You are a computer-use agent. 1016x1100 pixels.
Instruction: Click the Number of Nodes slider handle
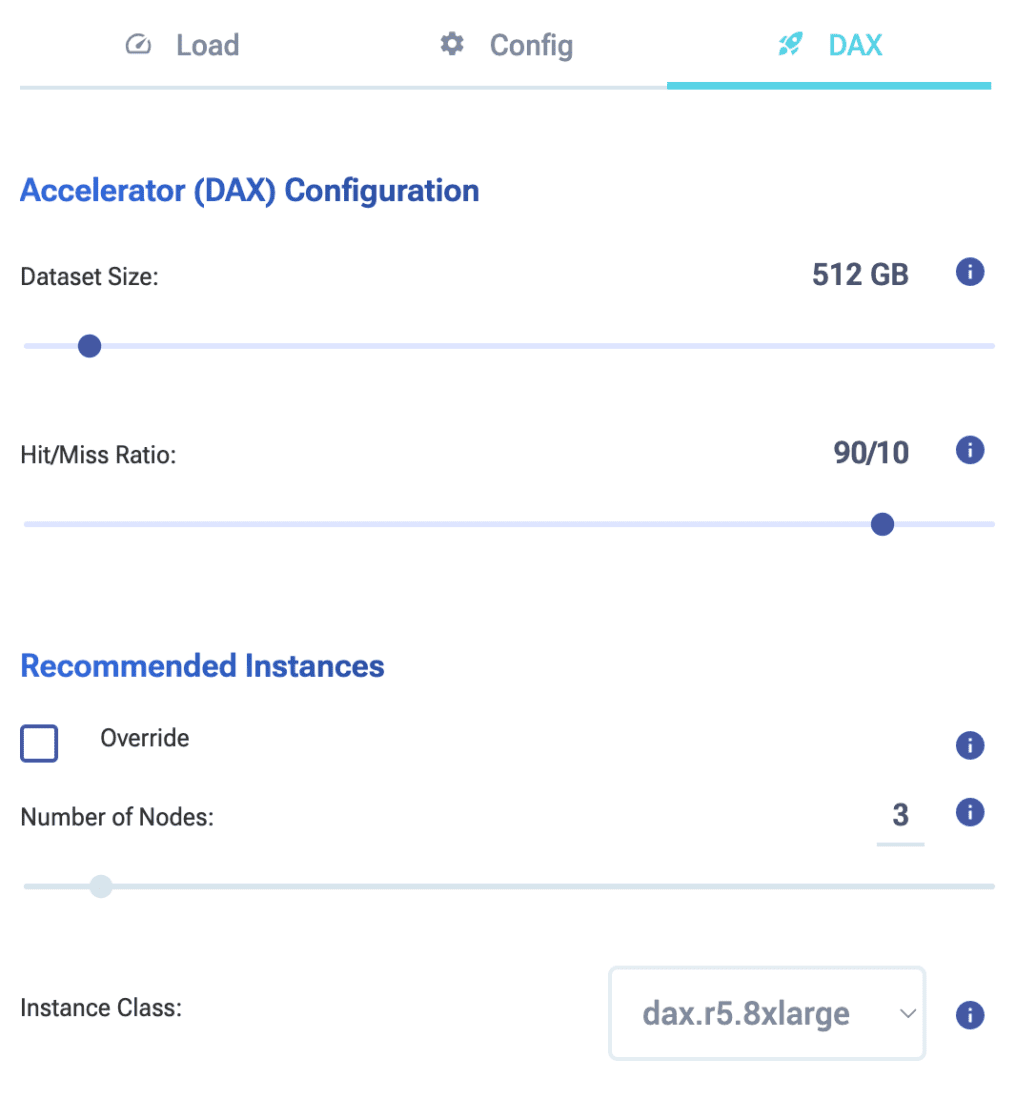tap(100, 886)
